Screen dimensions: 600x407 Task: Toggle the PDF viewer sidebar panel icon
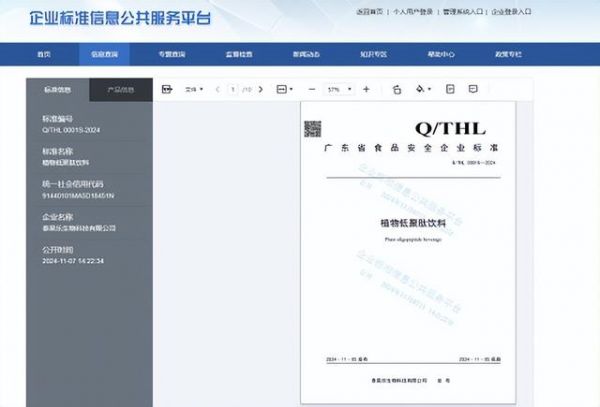[x=167, y=89]
